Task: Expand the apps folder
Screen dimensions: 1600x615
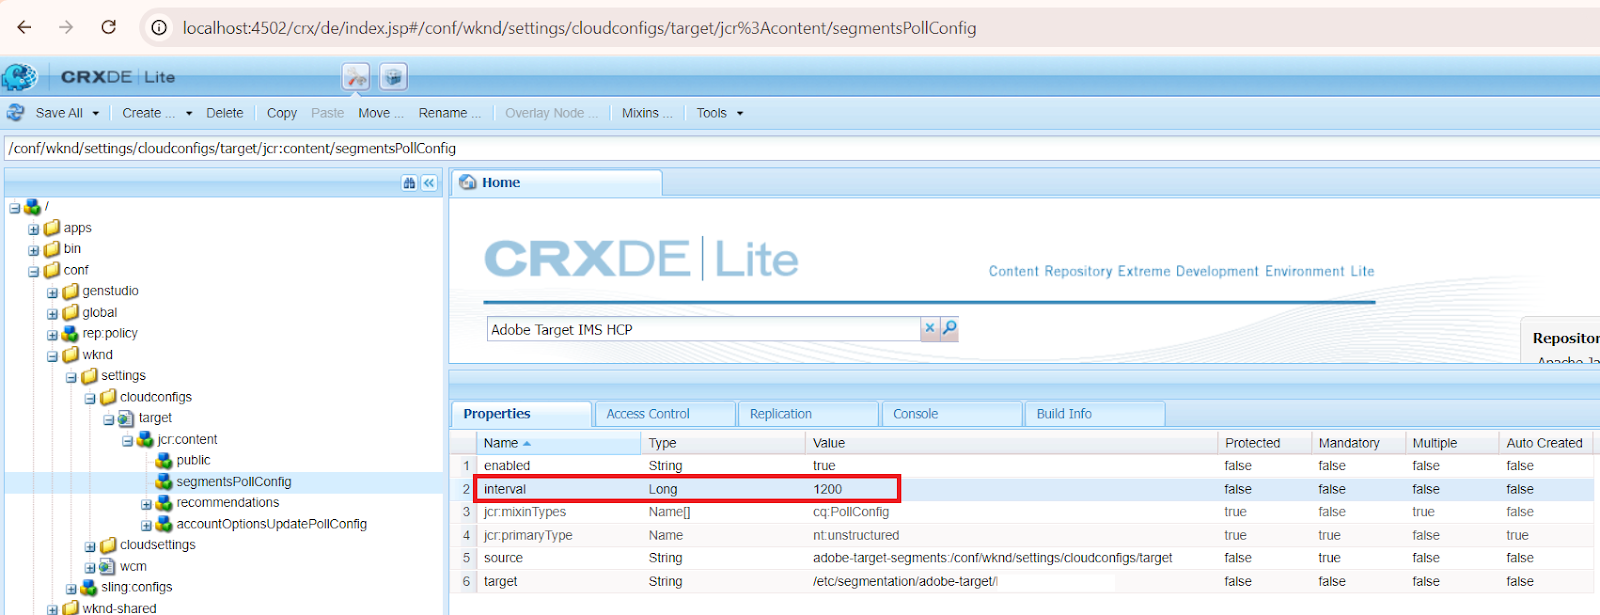Action: 33,229
